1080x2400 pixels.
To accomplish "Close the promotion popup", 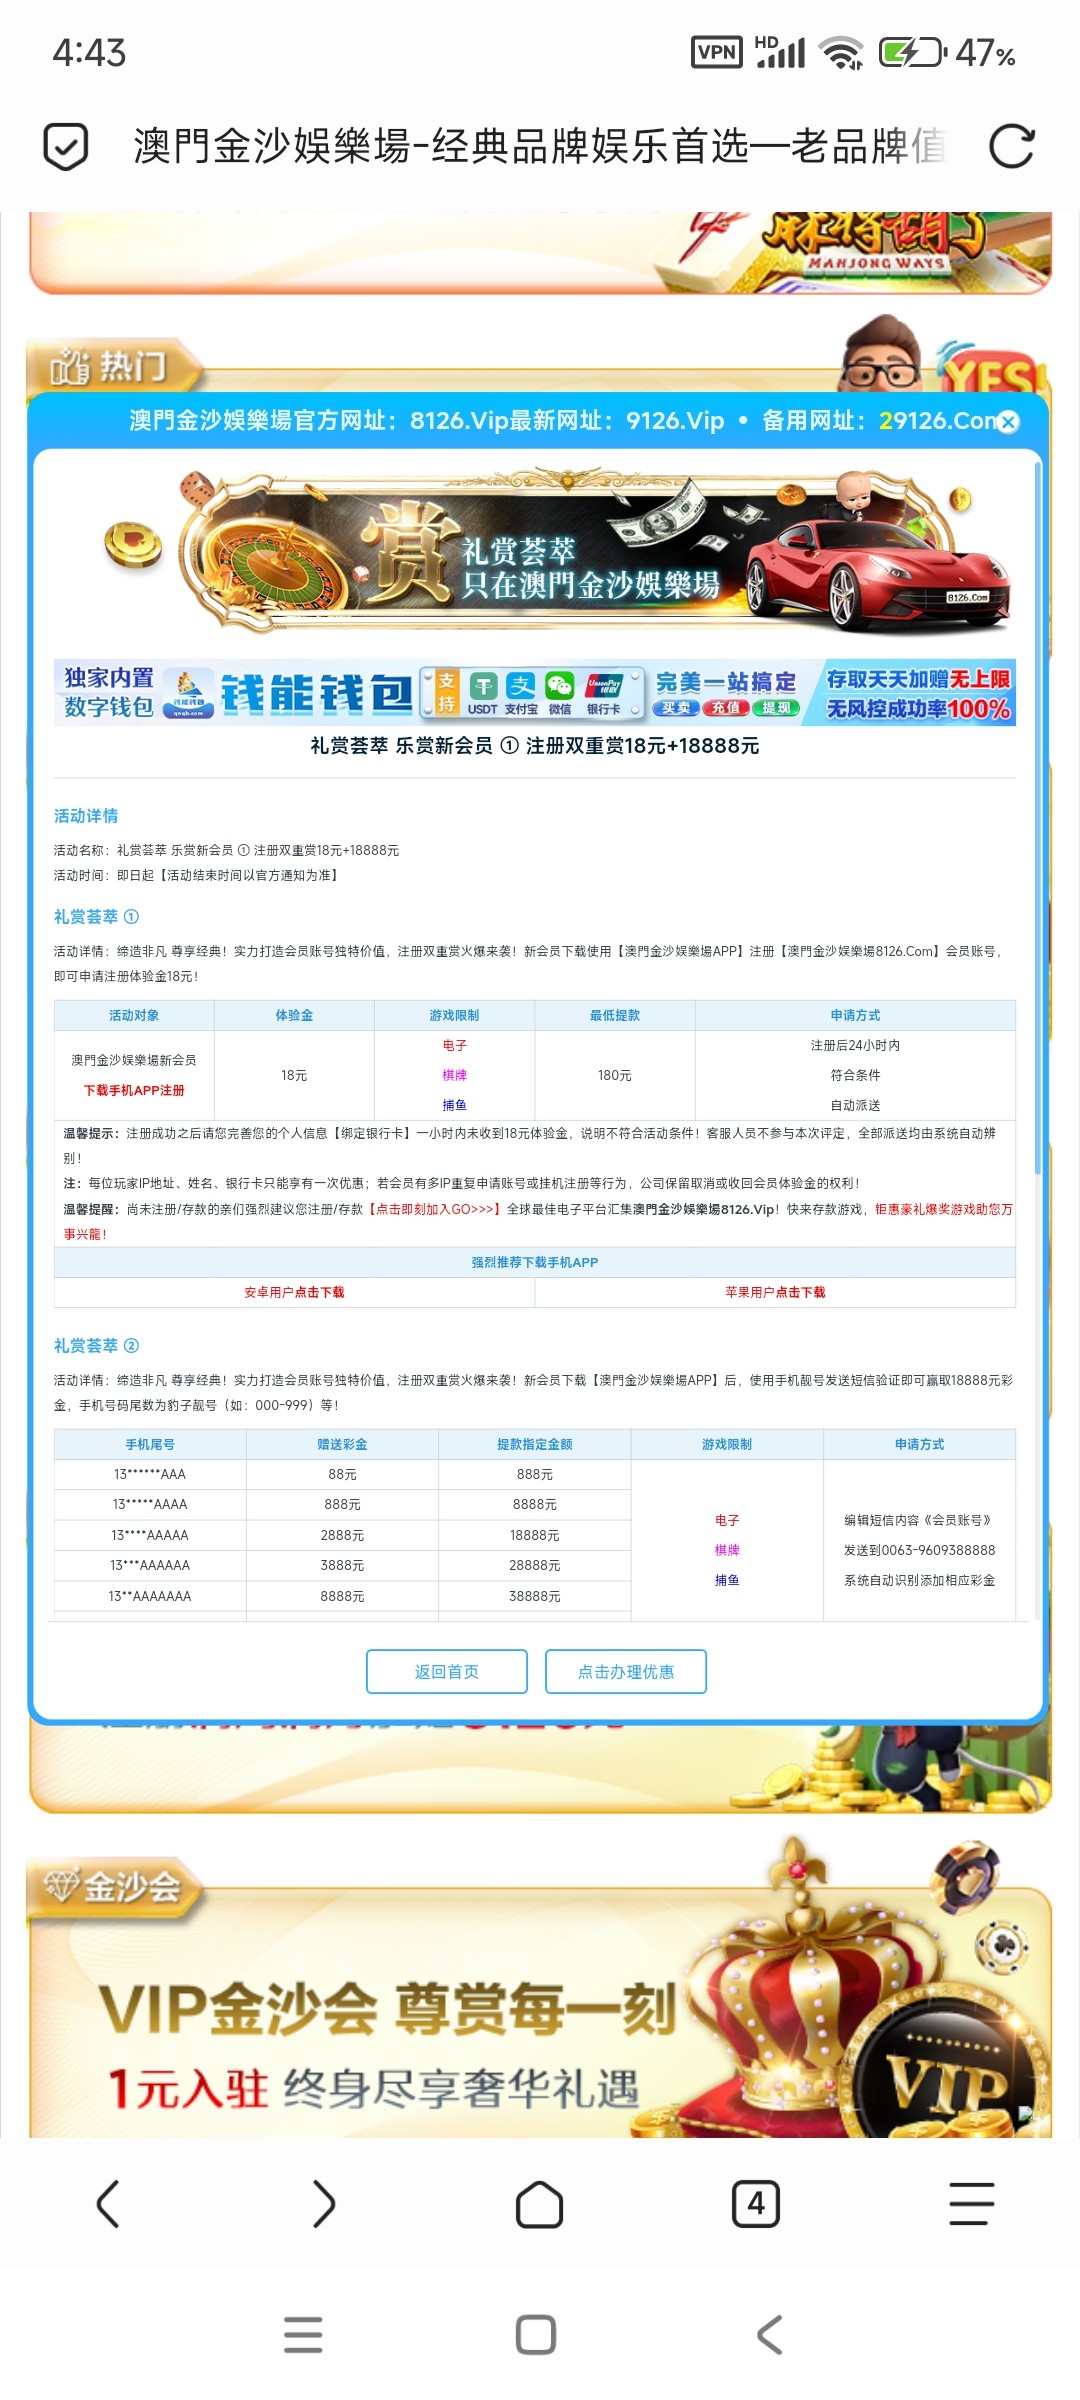I will pos(1008,422).
